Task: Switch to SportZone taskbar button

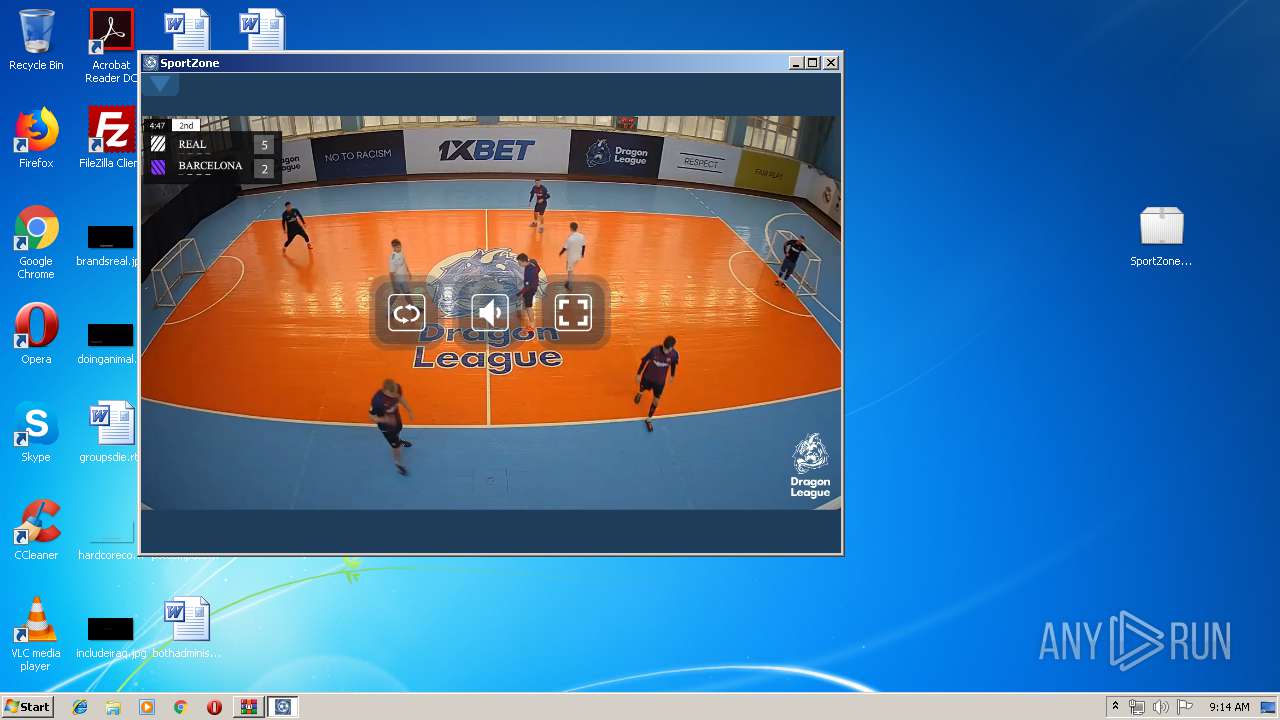Action: coord(283,707)
